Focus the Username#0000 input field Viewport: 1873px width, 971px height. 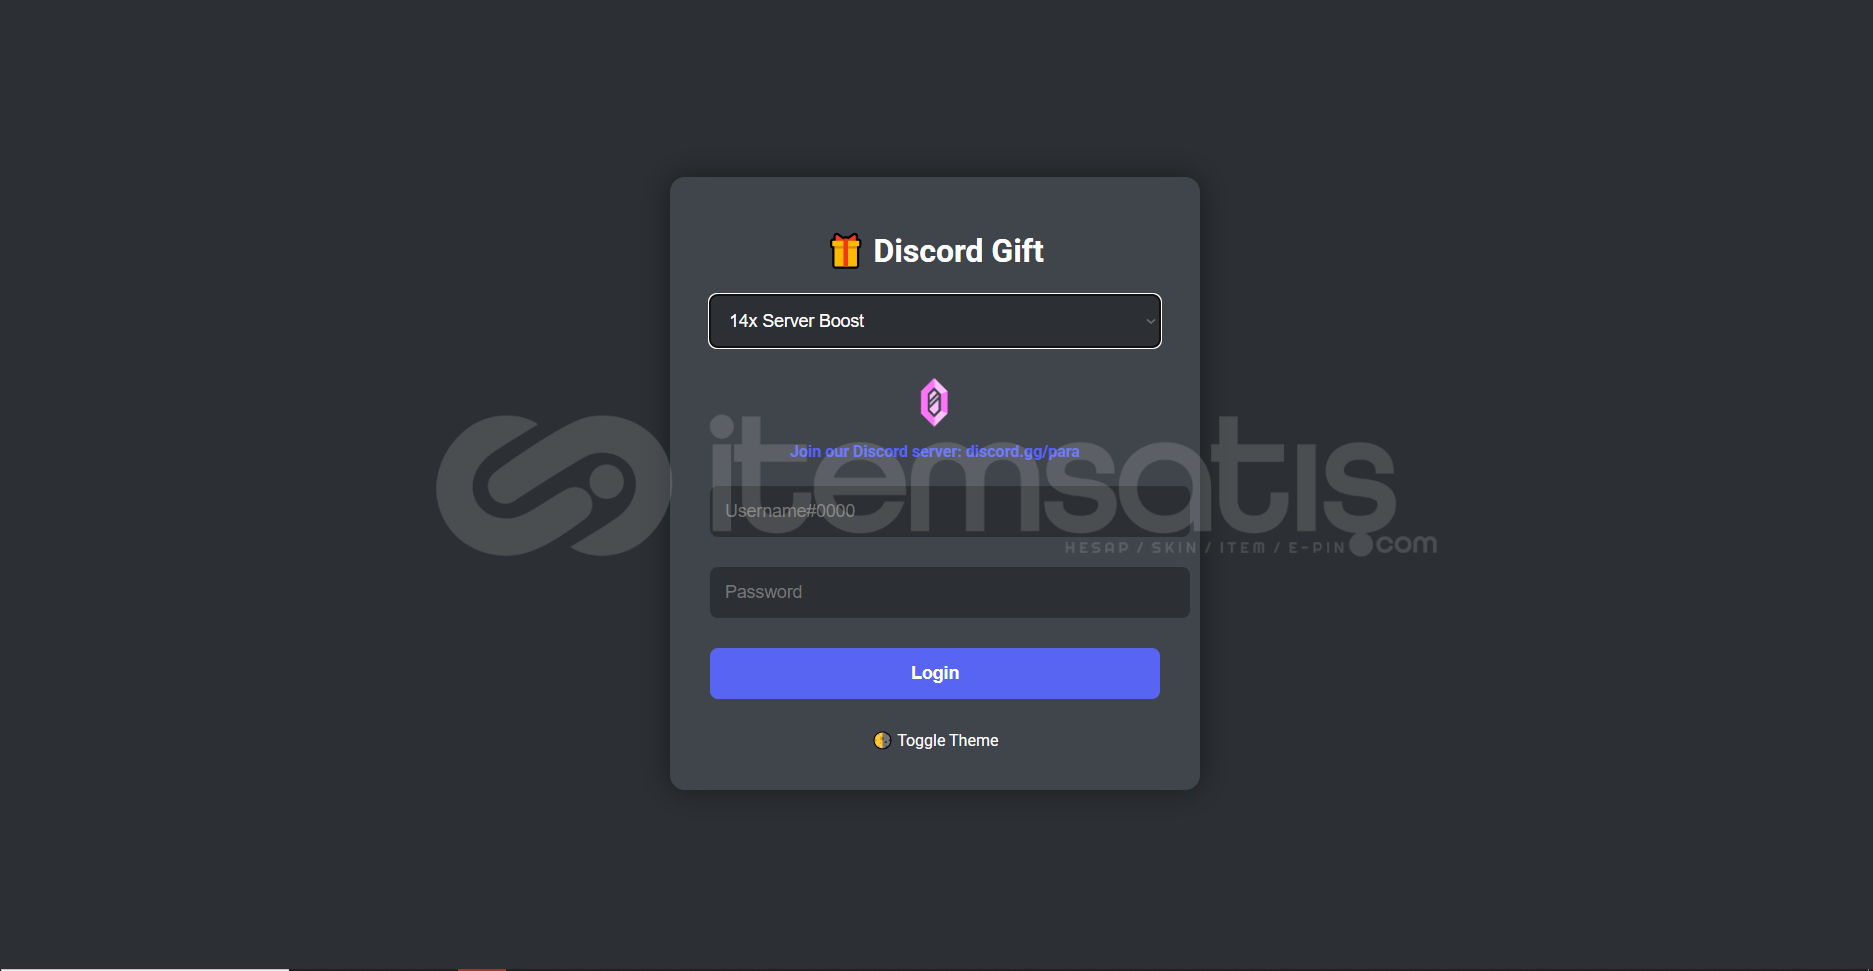949,511
